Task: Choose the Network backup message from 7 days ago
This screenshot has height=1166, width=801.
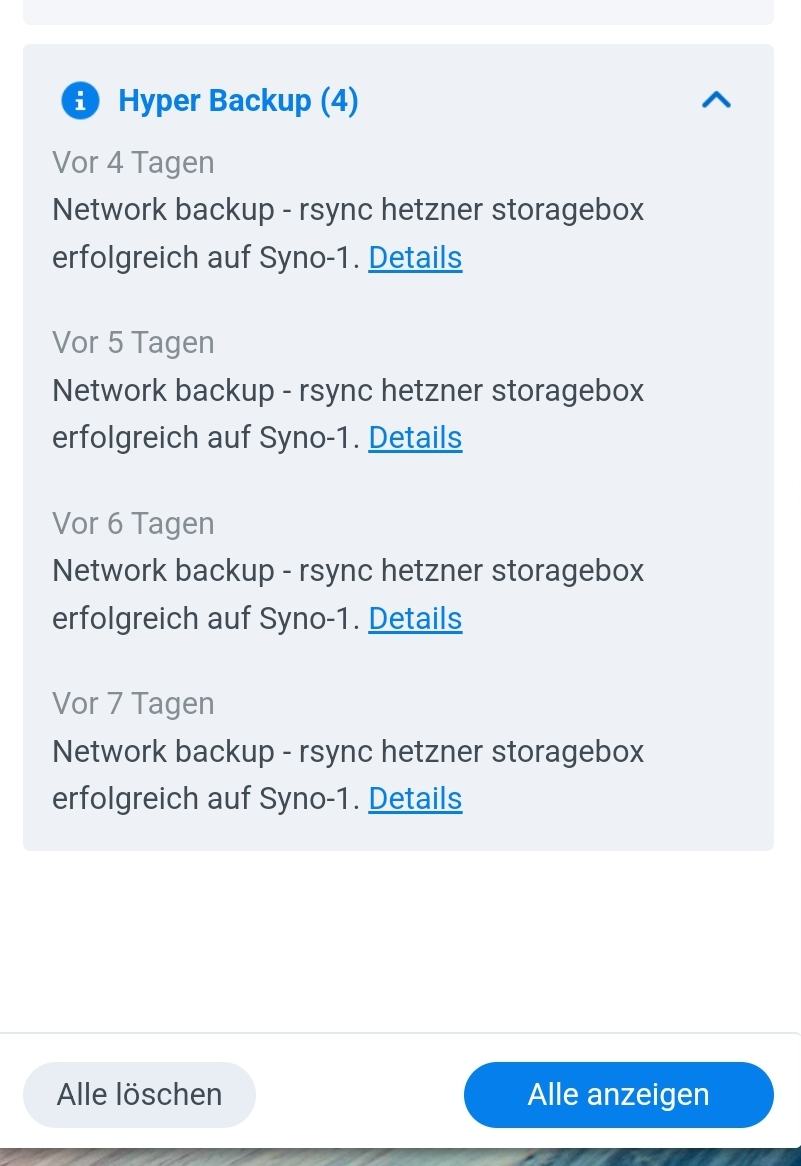Action: tap(348, 752)
